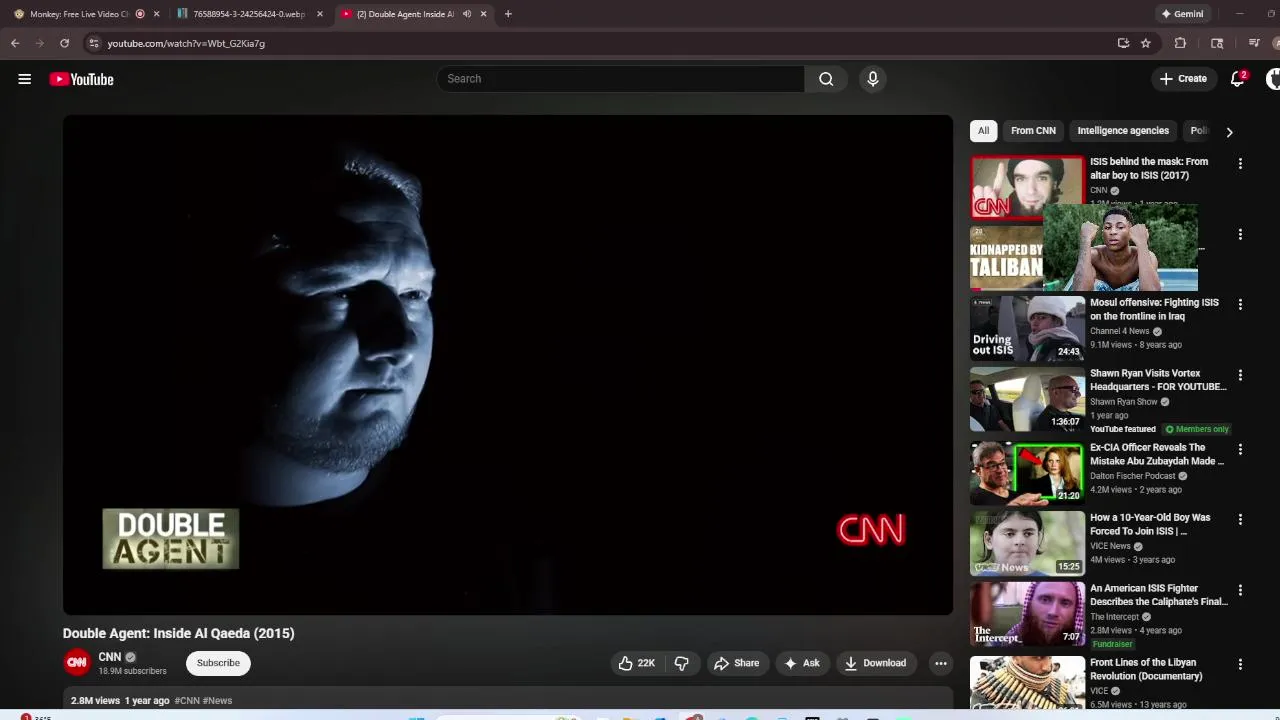
Task: Mute the Double Agent tab audio
Action: pyautogui.click(x=466, y=14)
